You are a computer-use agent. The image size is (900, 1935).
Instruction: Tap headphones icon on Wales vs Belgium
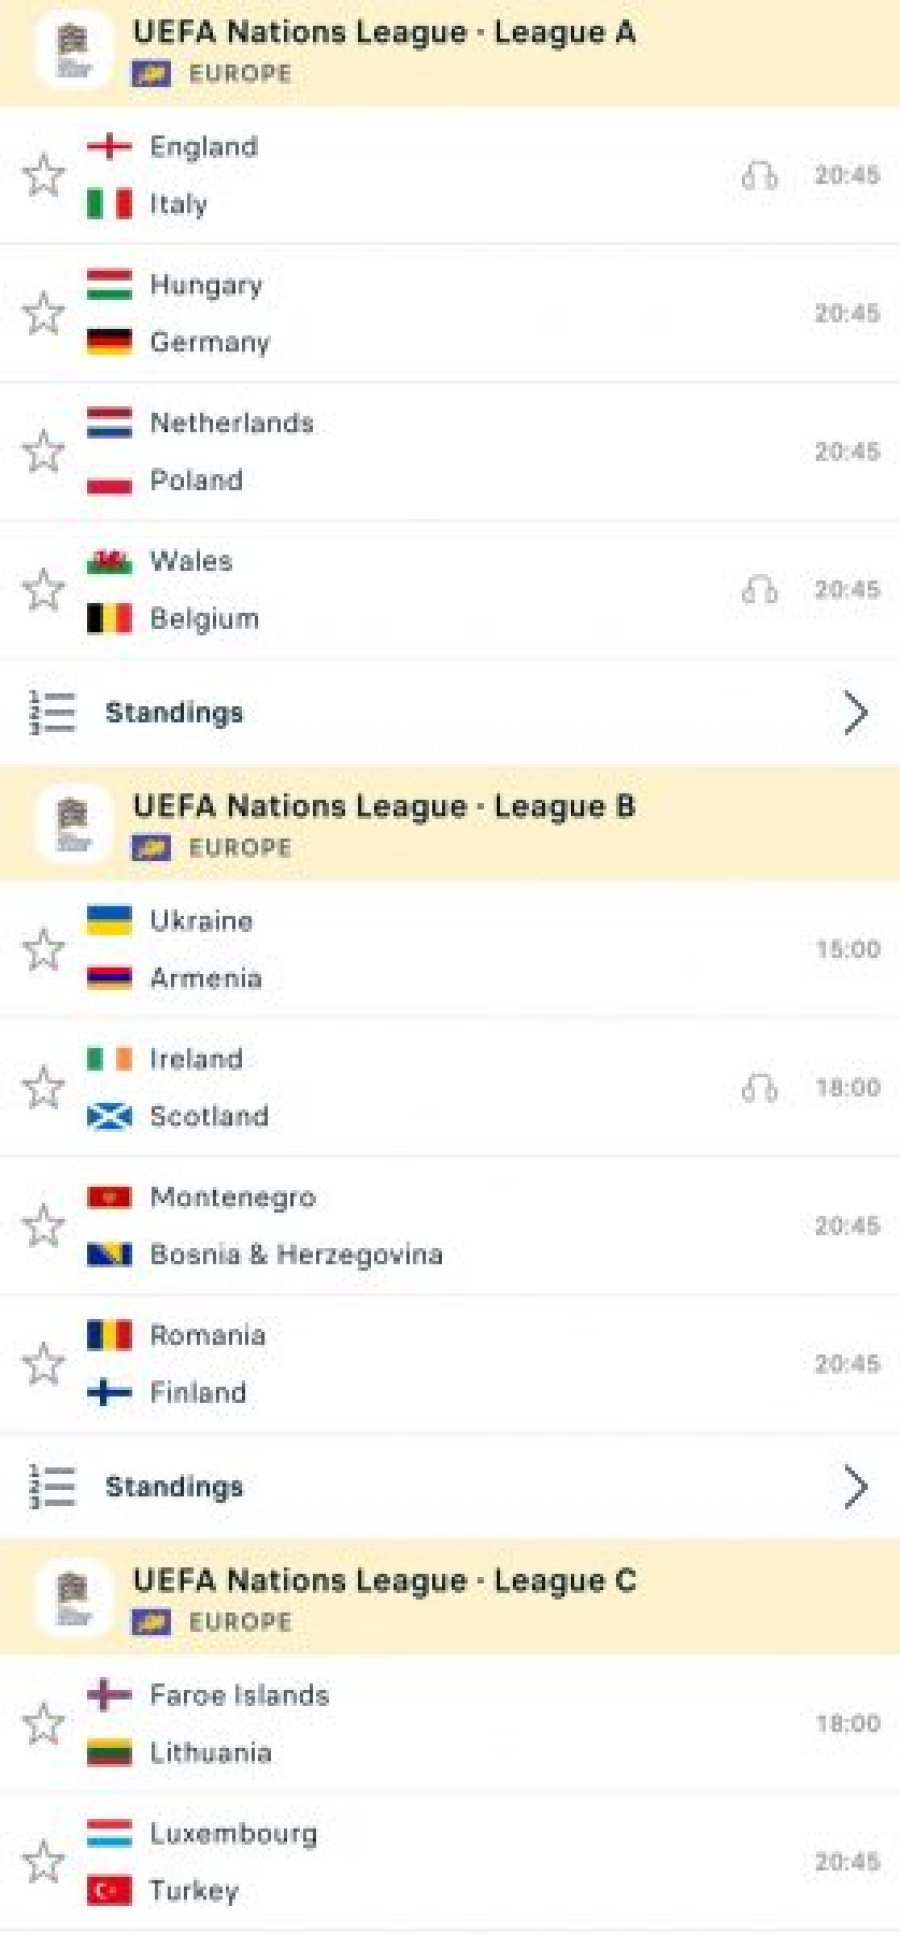tap(760, 590)
